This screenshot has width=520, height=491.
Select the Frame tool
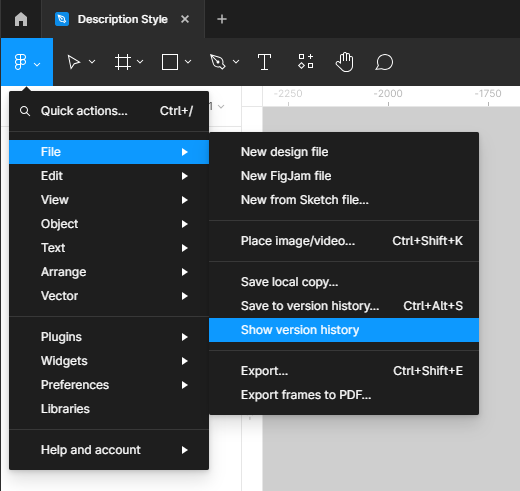(122, 62)
